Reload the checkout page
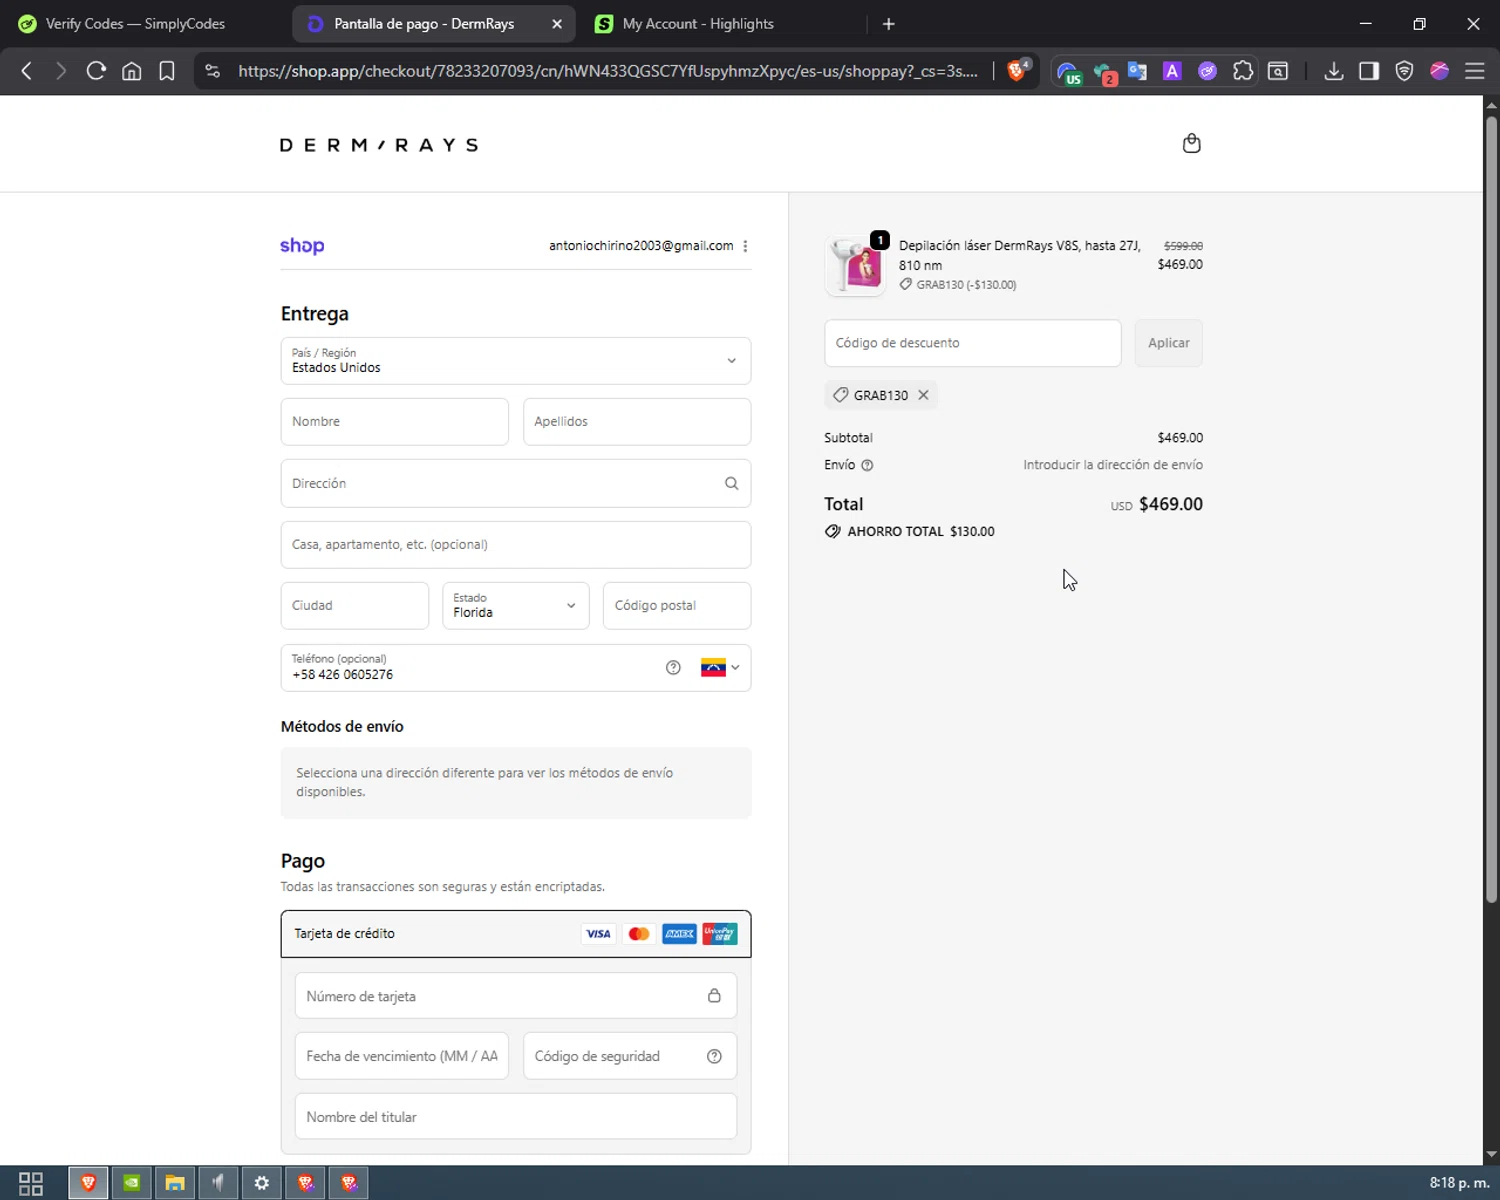Viewport: 1500px width, 1200px height. coord(96,71)
